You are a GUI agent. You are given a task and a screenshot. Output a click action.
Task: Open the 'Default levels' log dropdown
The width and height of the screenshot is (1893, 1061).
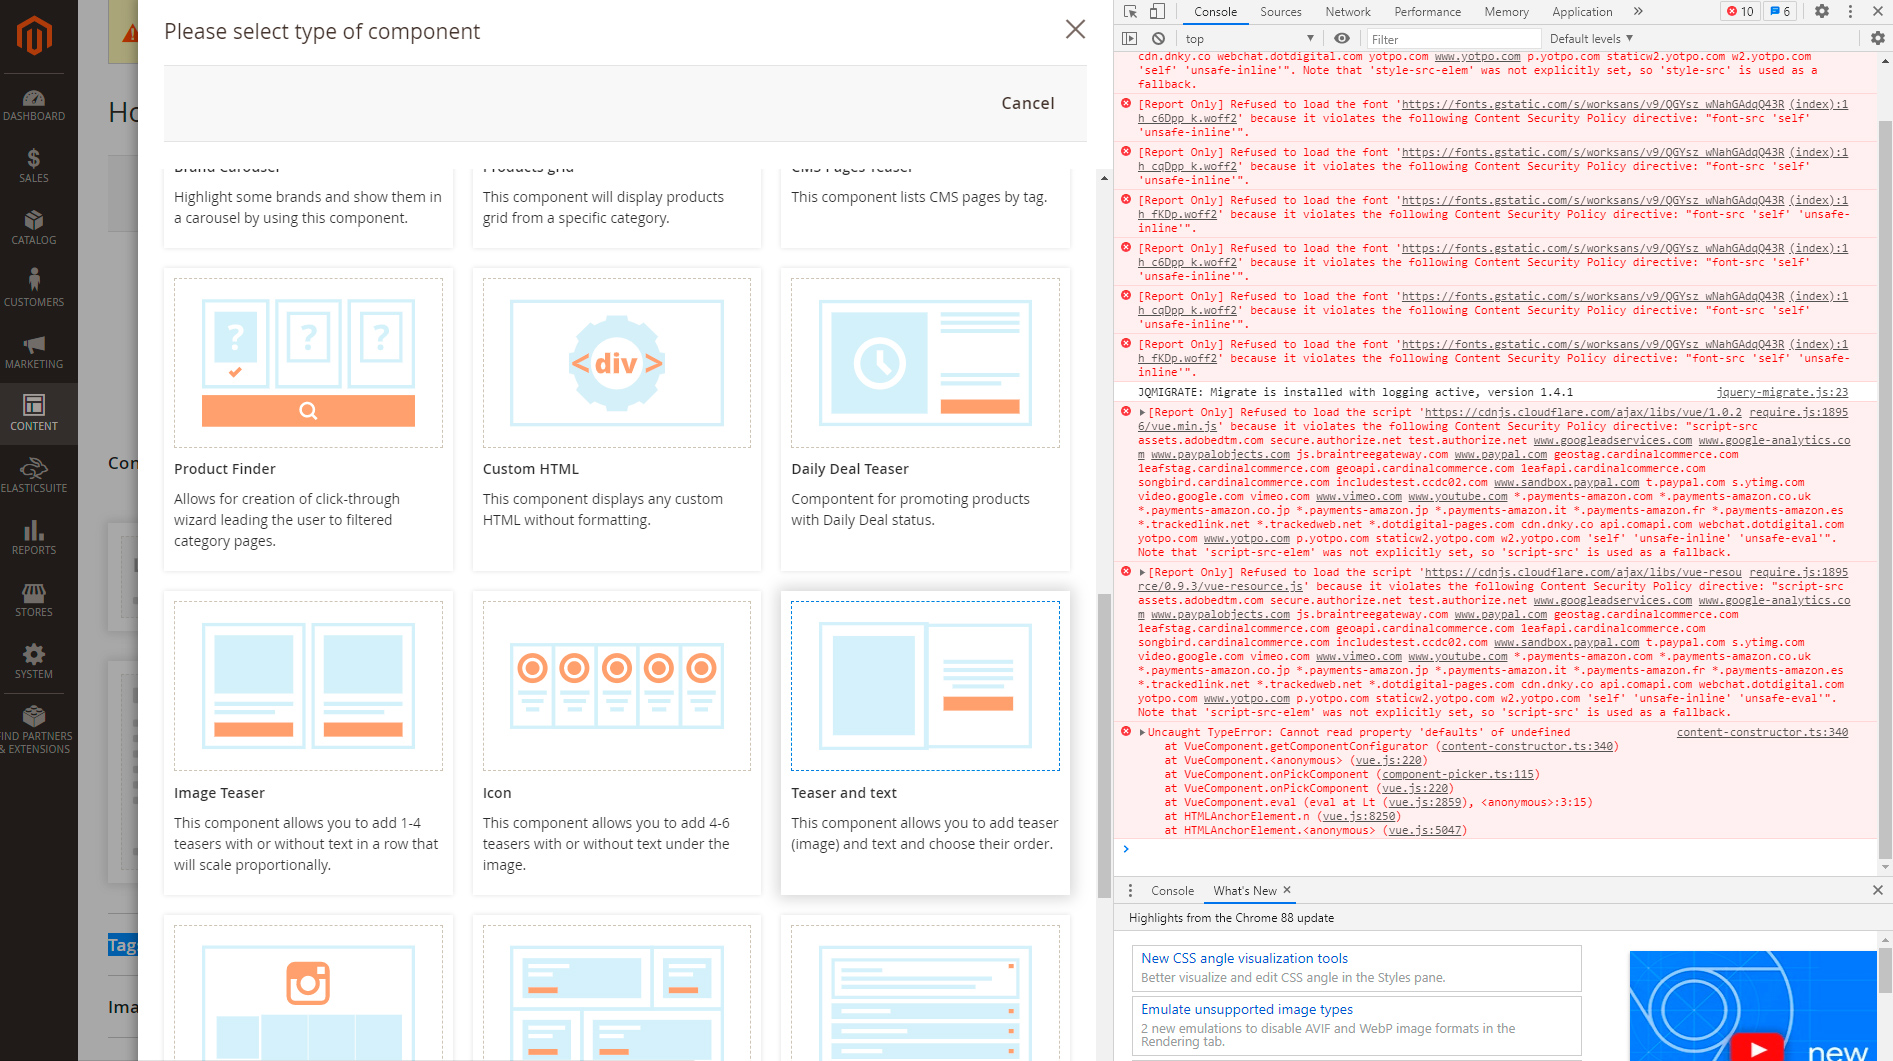1589,38
